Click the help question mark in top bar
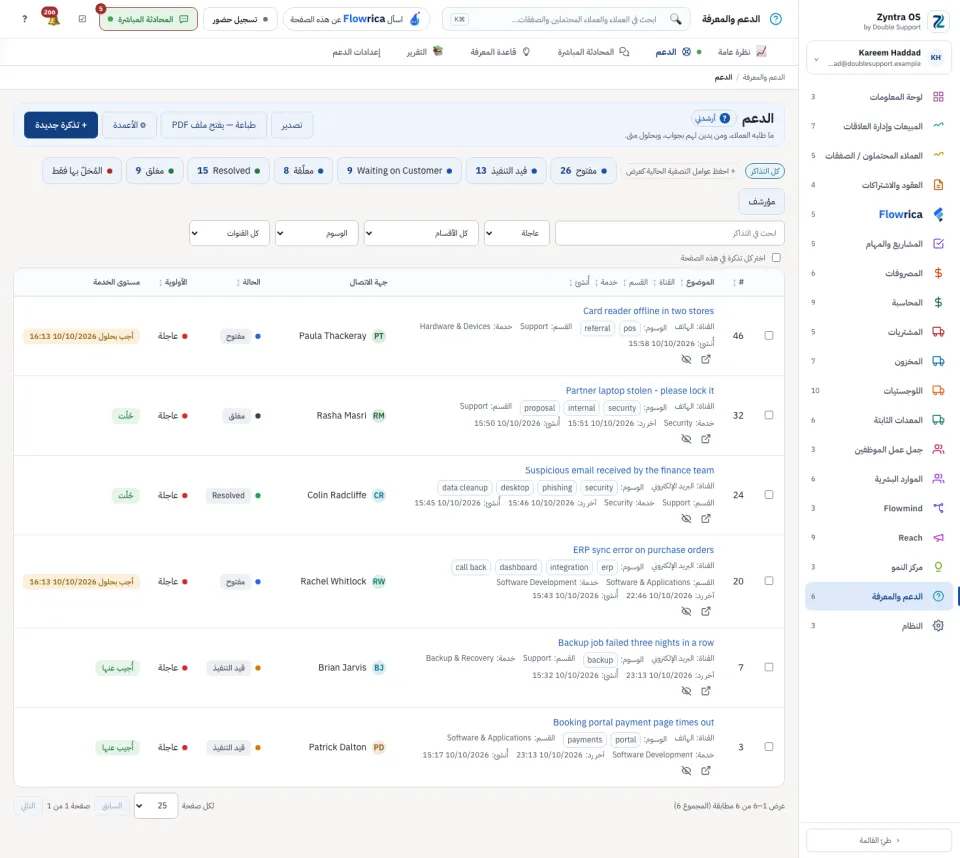This screenshot has height=858, width=960. 24,19
